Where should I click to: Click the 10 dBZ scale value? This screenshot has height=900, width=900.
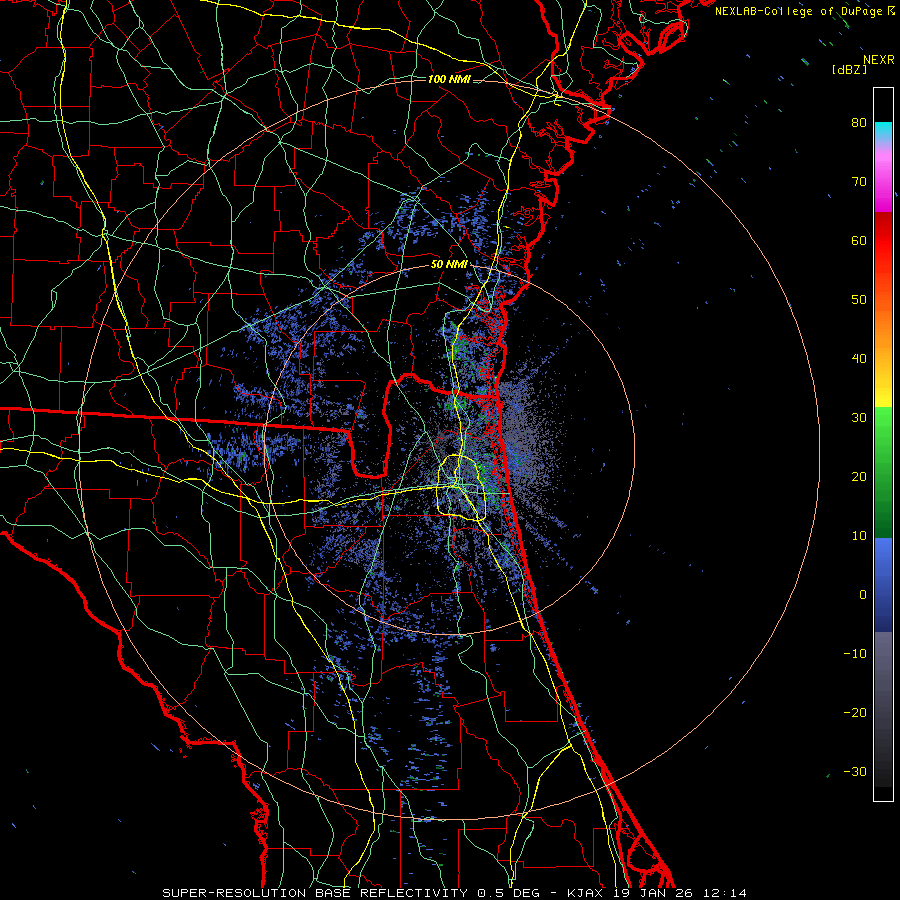click(859, 536)
